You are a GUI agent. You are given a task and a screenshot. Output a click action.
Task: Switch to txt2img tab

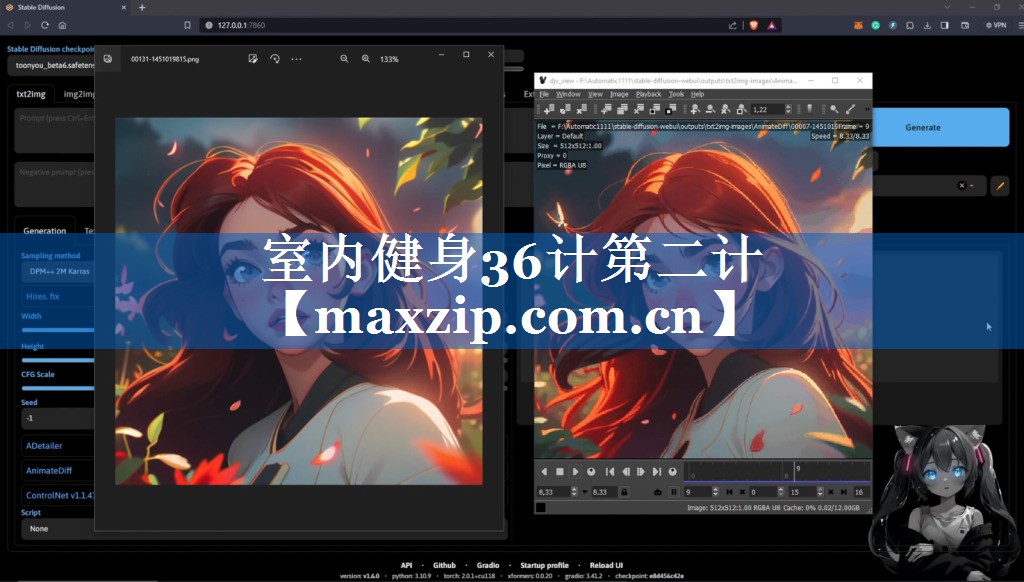[31, 94]
